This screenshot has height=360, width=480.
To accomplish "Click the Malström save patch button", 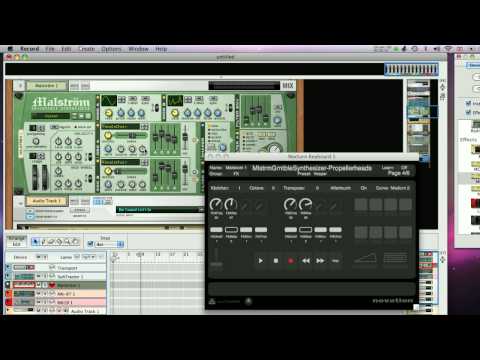I will tap(88, 116).
